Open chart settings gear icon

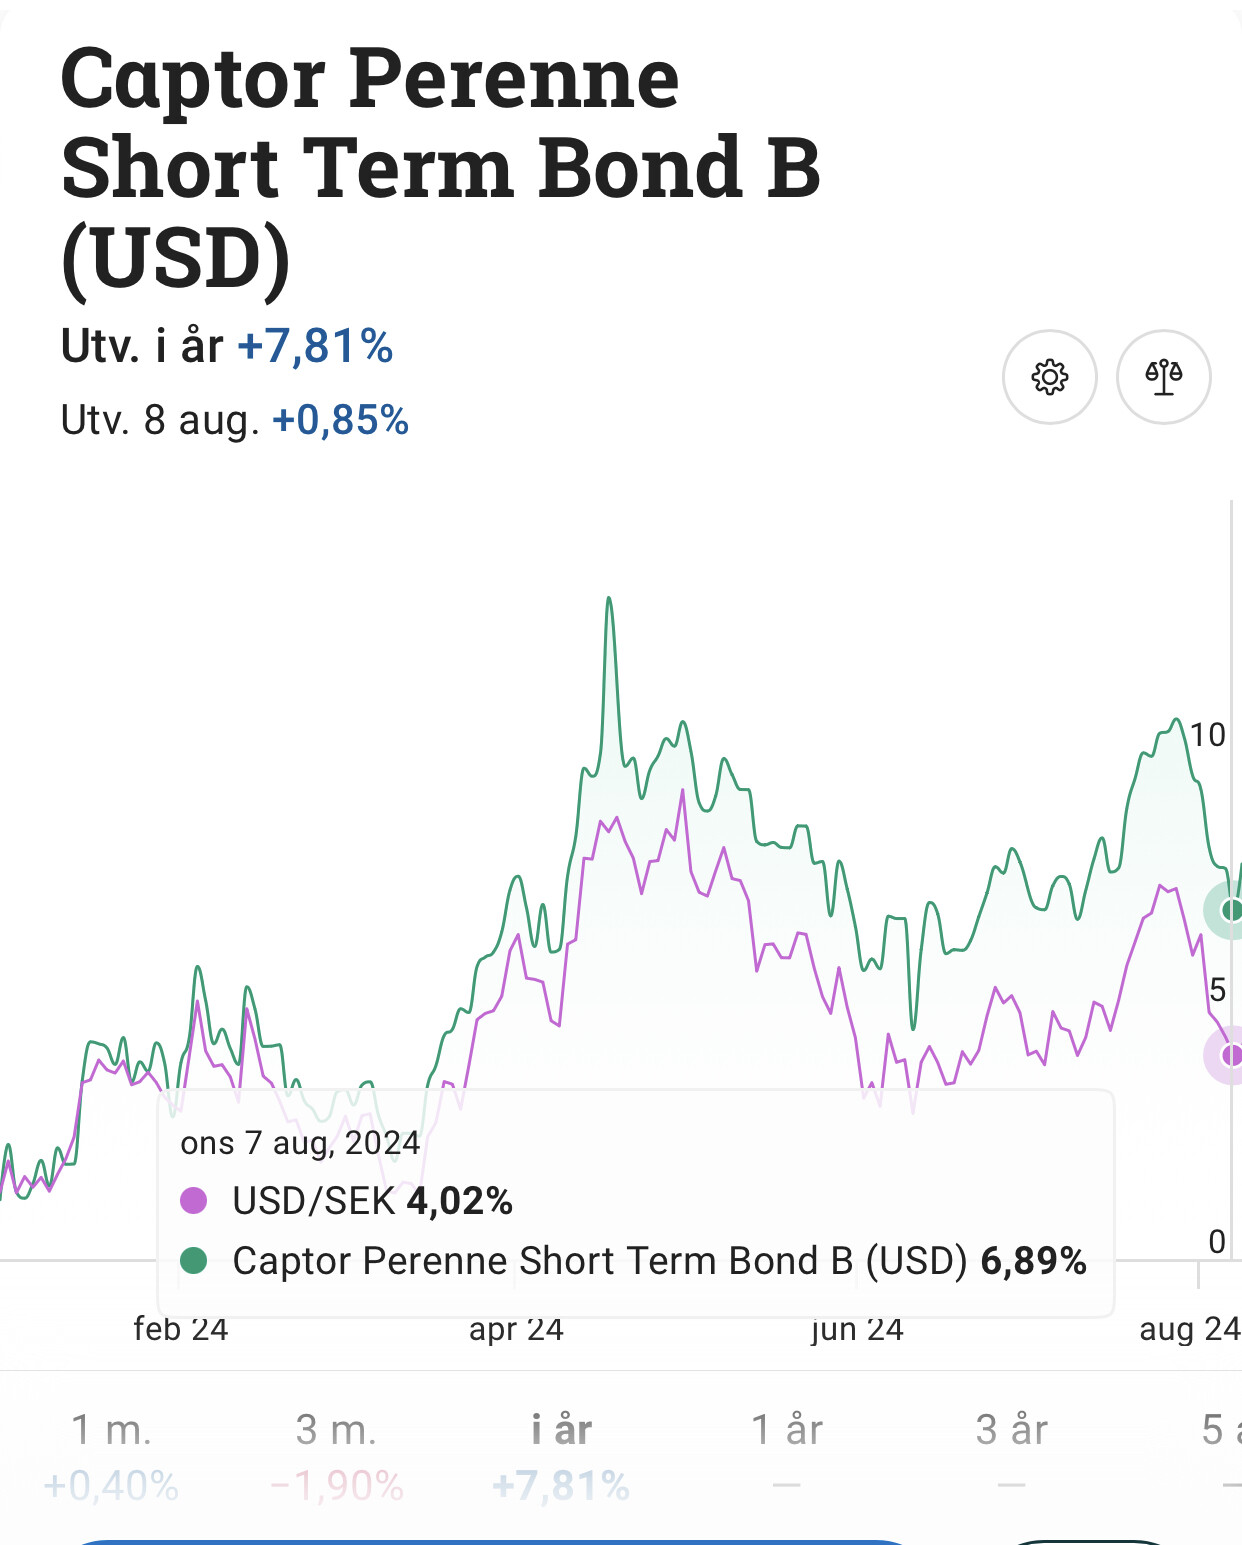pyautogui.click(x=1049, y=377)
